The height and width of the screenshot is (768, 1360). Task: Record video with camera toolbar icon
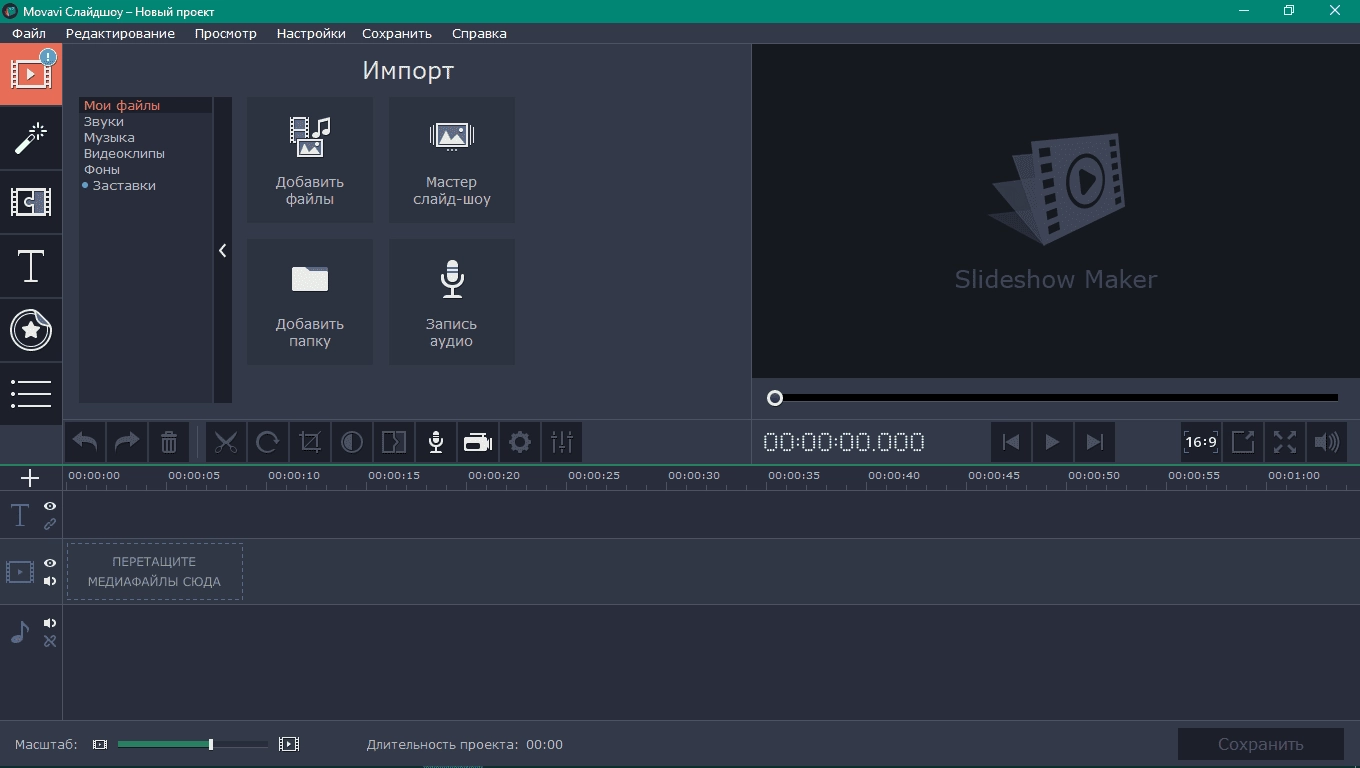(x=478, y=442)
